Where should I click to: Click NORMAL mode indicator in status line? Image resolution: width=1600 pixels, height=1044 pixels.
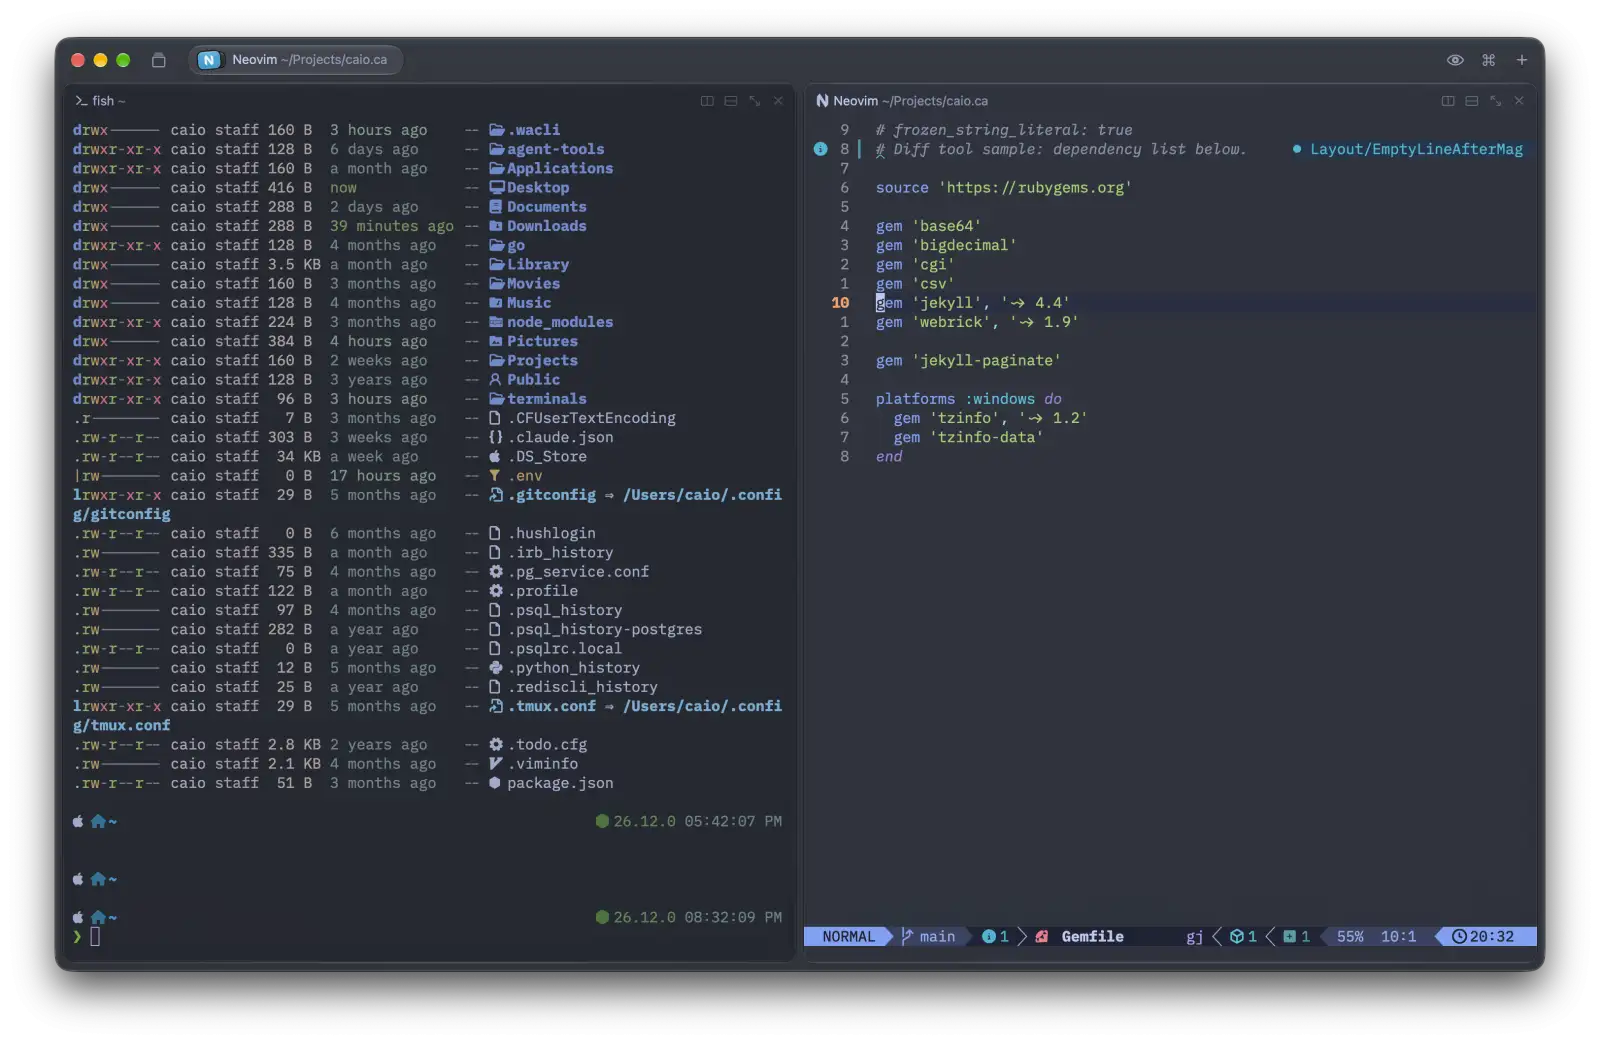click(848, 937)
